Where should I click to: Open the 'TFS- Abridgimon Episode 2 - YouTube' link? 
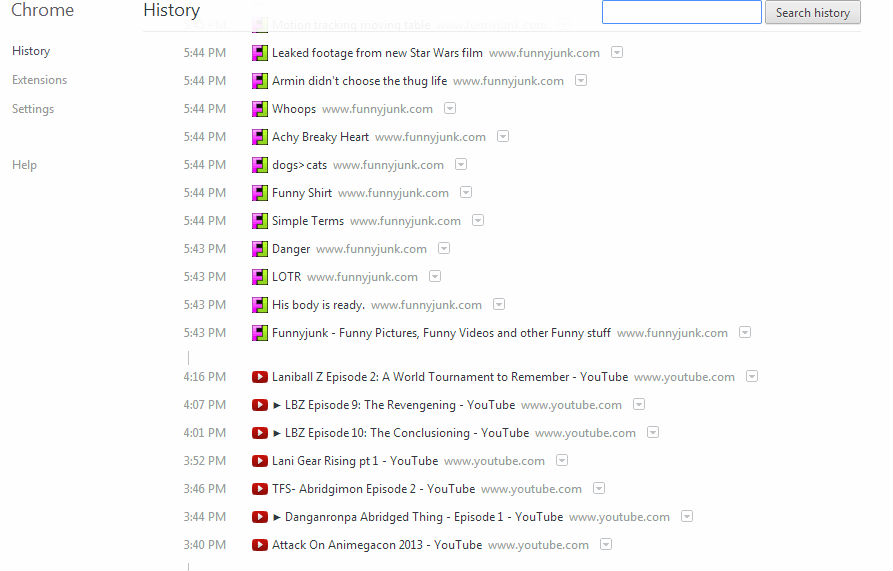coord(374,489)
